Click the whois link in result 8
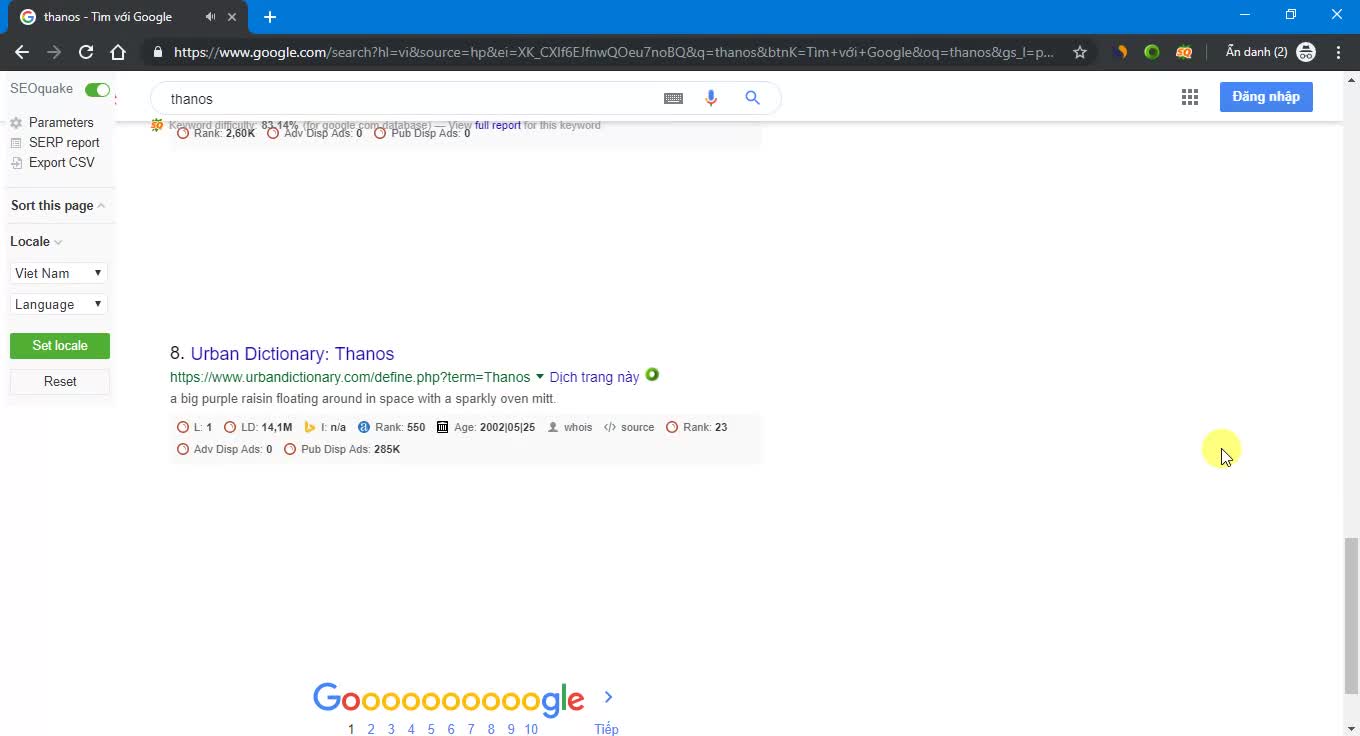Viewport: 1360px width, 736px height. tap(578, 427)
